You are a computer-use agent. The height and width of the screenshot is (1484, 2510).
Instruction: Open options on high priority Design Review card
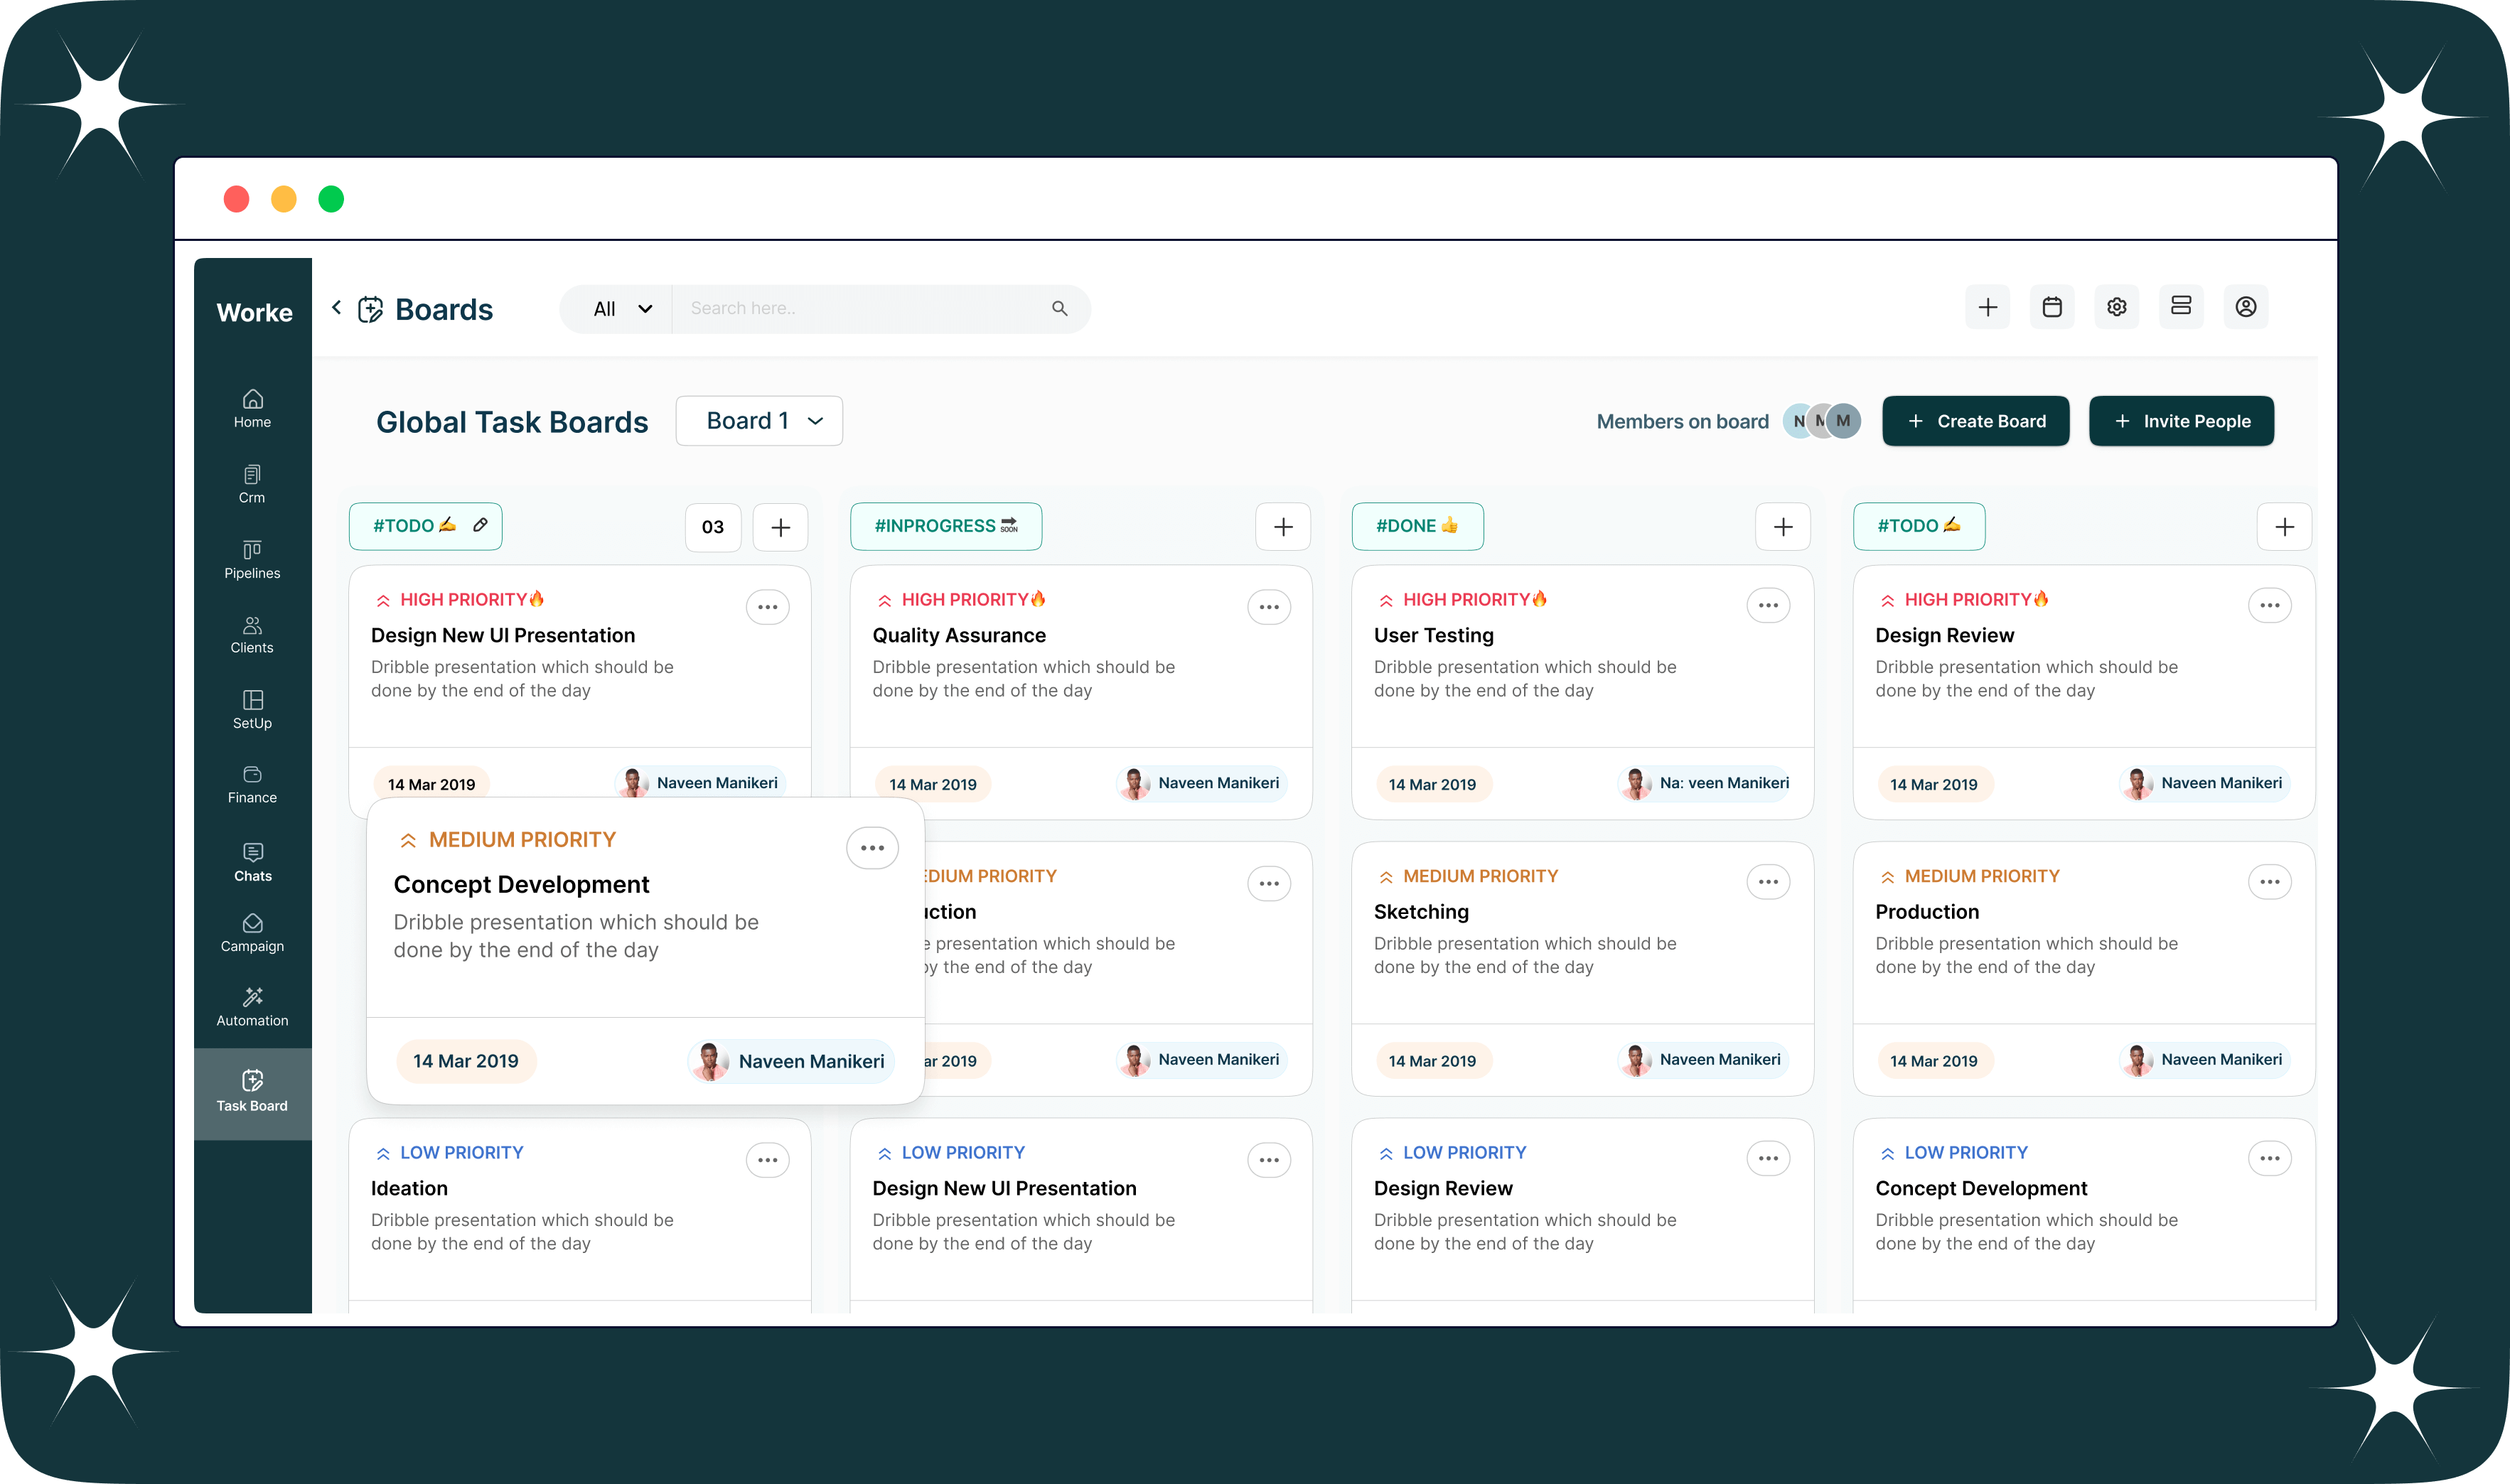coord(2270,605)
